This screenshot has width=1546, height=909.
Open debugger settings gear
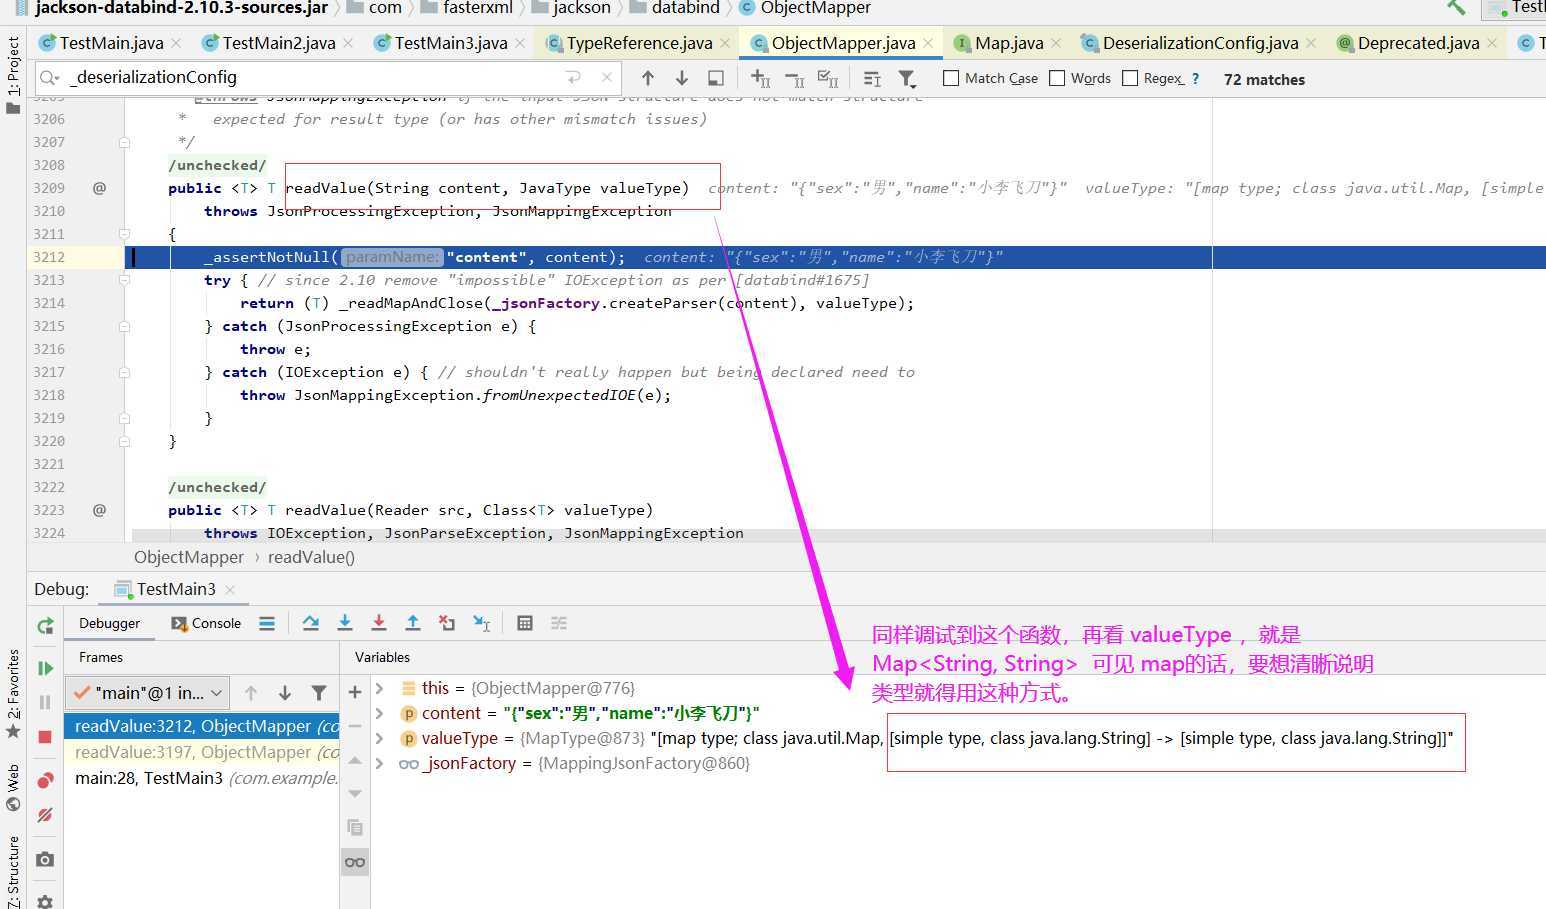pyautogui.click(x=45, y=900)
